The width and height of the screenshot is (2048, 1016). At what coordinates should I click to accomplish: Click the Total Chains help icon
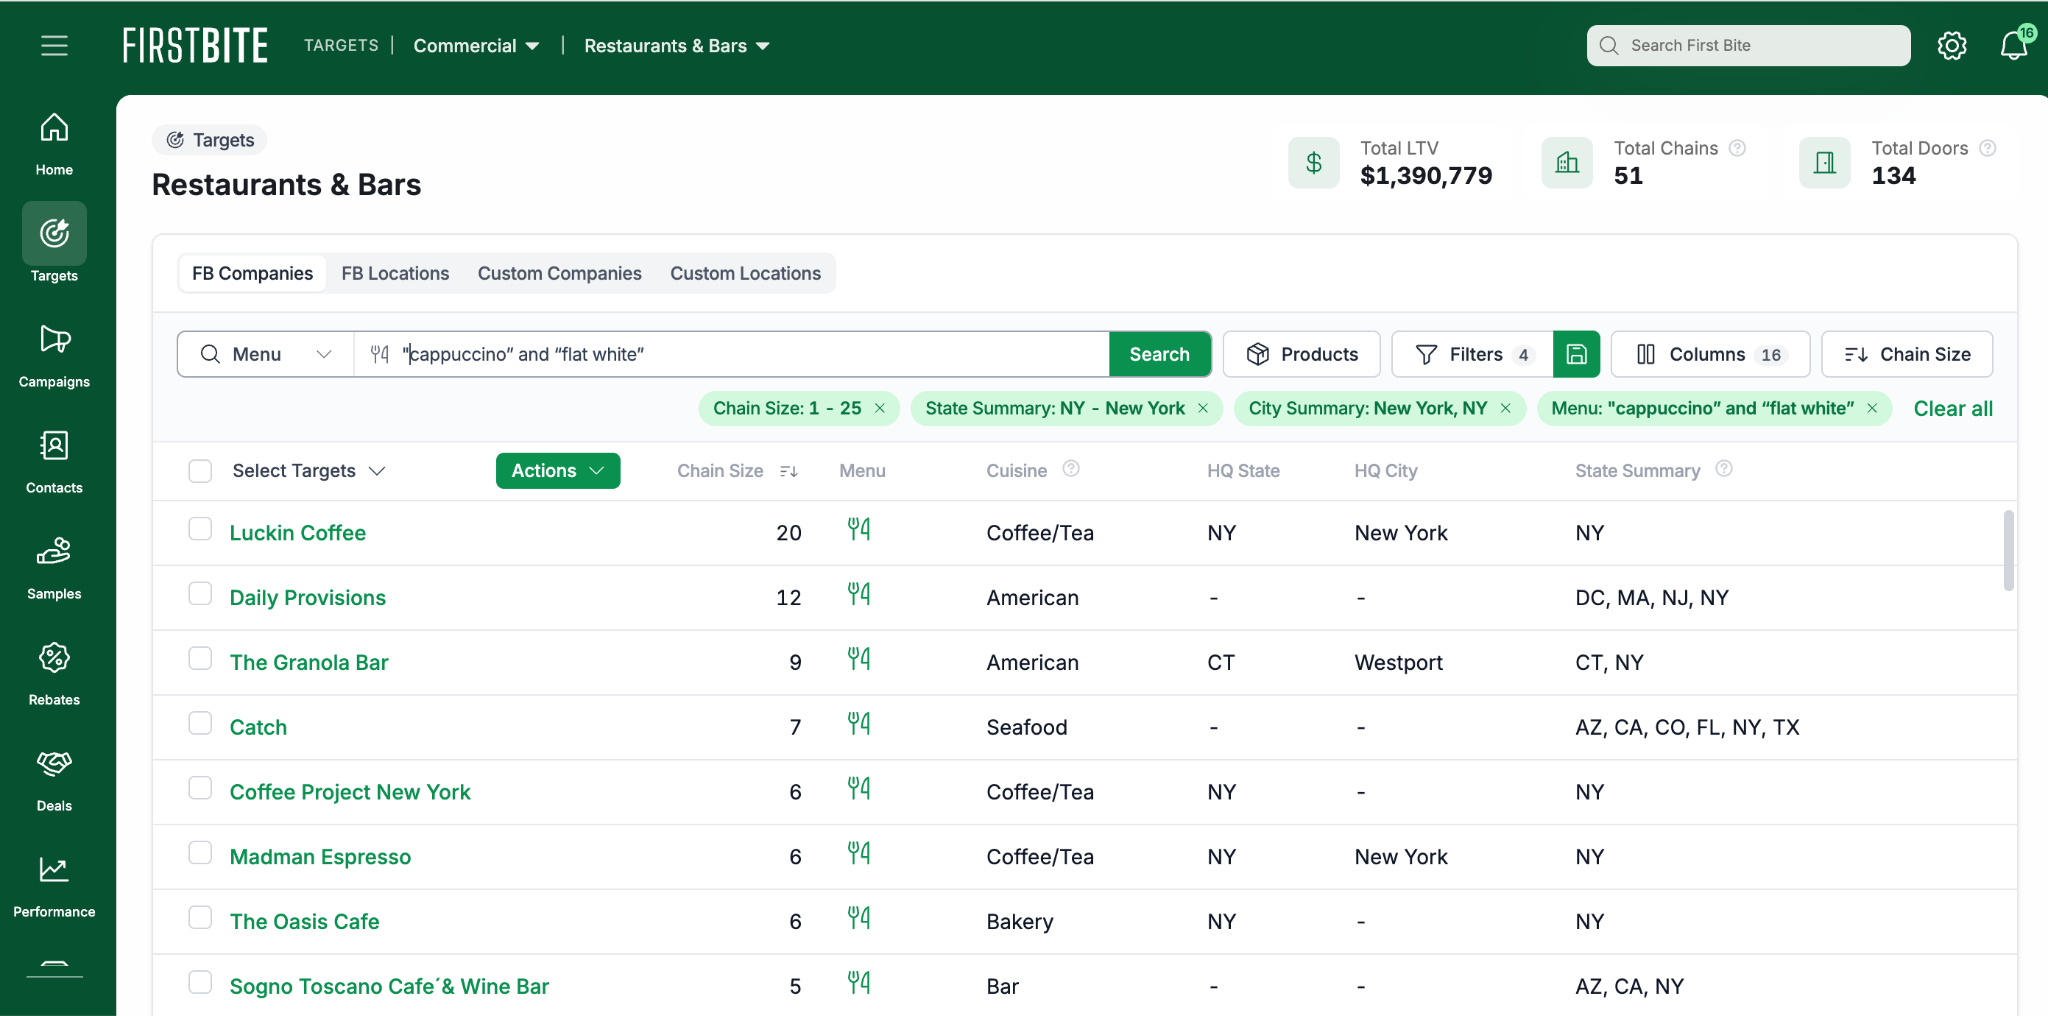point(1738,148)
